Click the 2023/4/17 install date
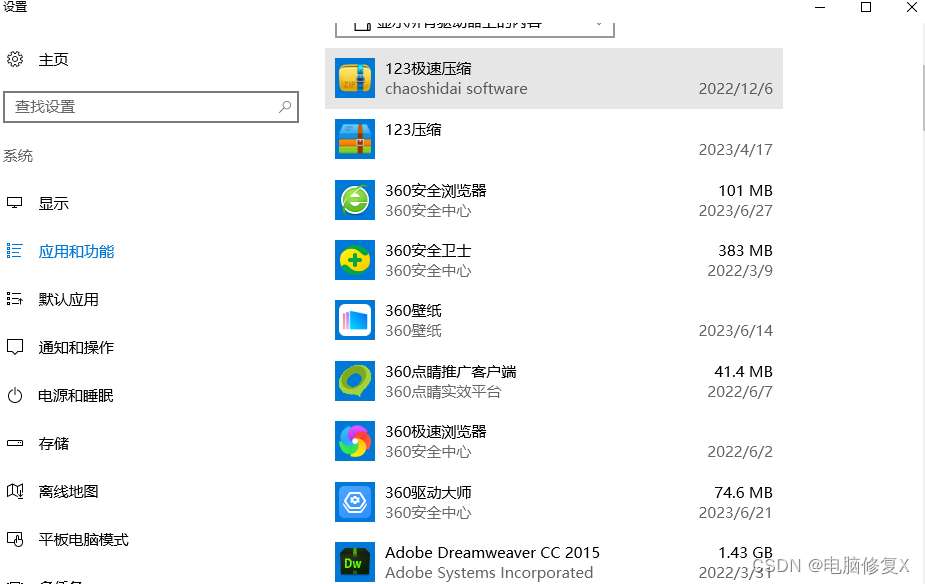 click(736, 150)
